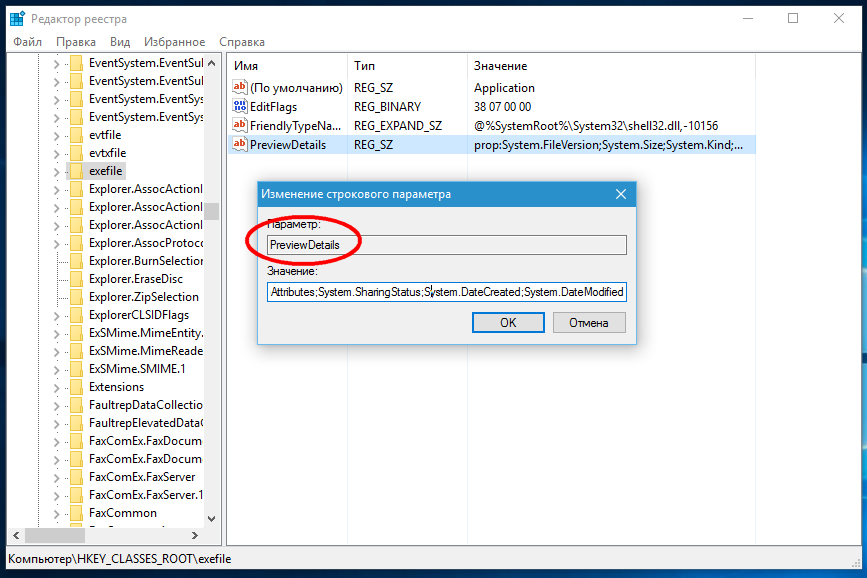This screenshot has width=867, height=578.
Task: Click the horizontal scrollbar right arrow in tree
Action: coord(195,535)
